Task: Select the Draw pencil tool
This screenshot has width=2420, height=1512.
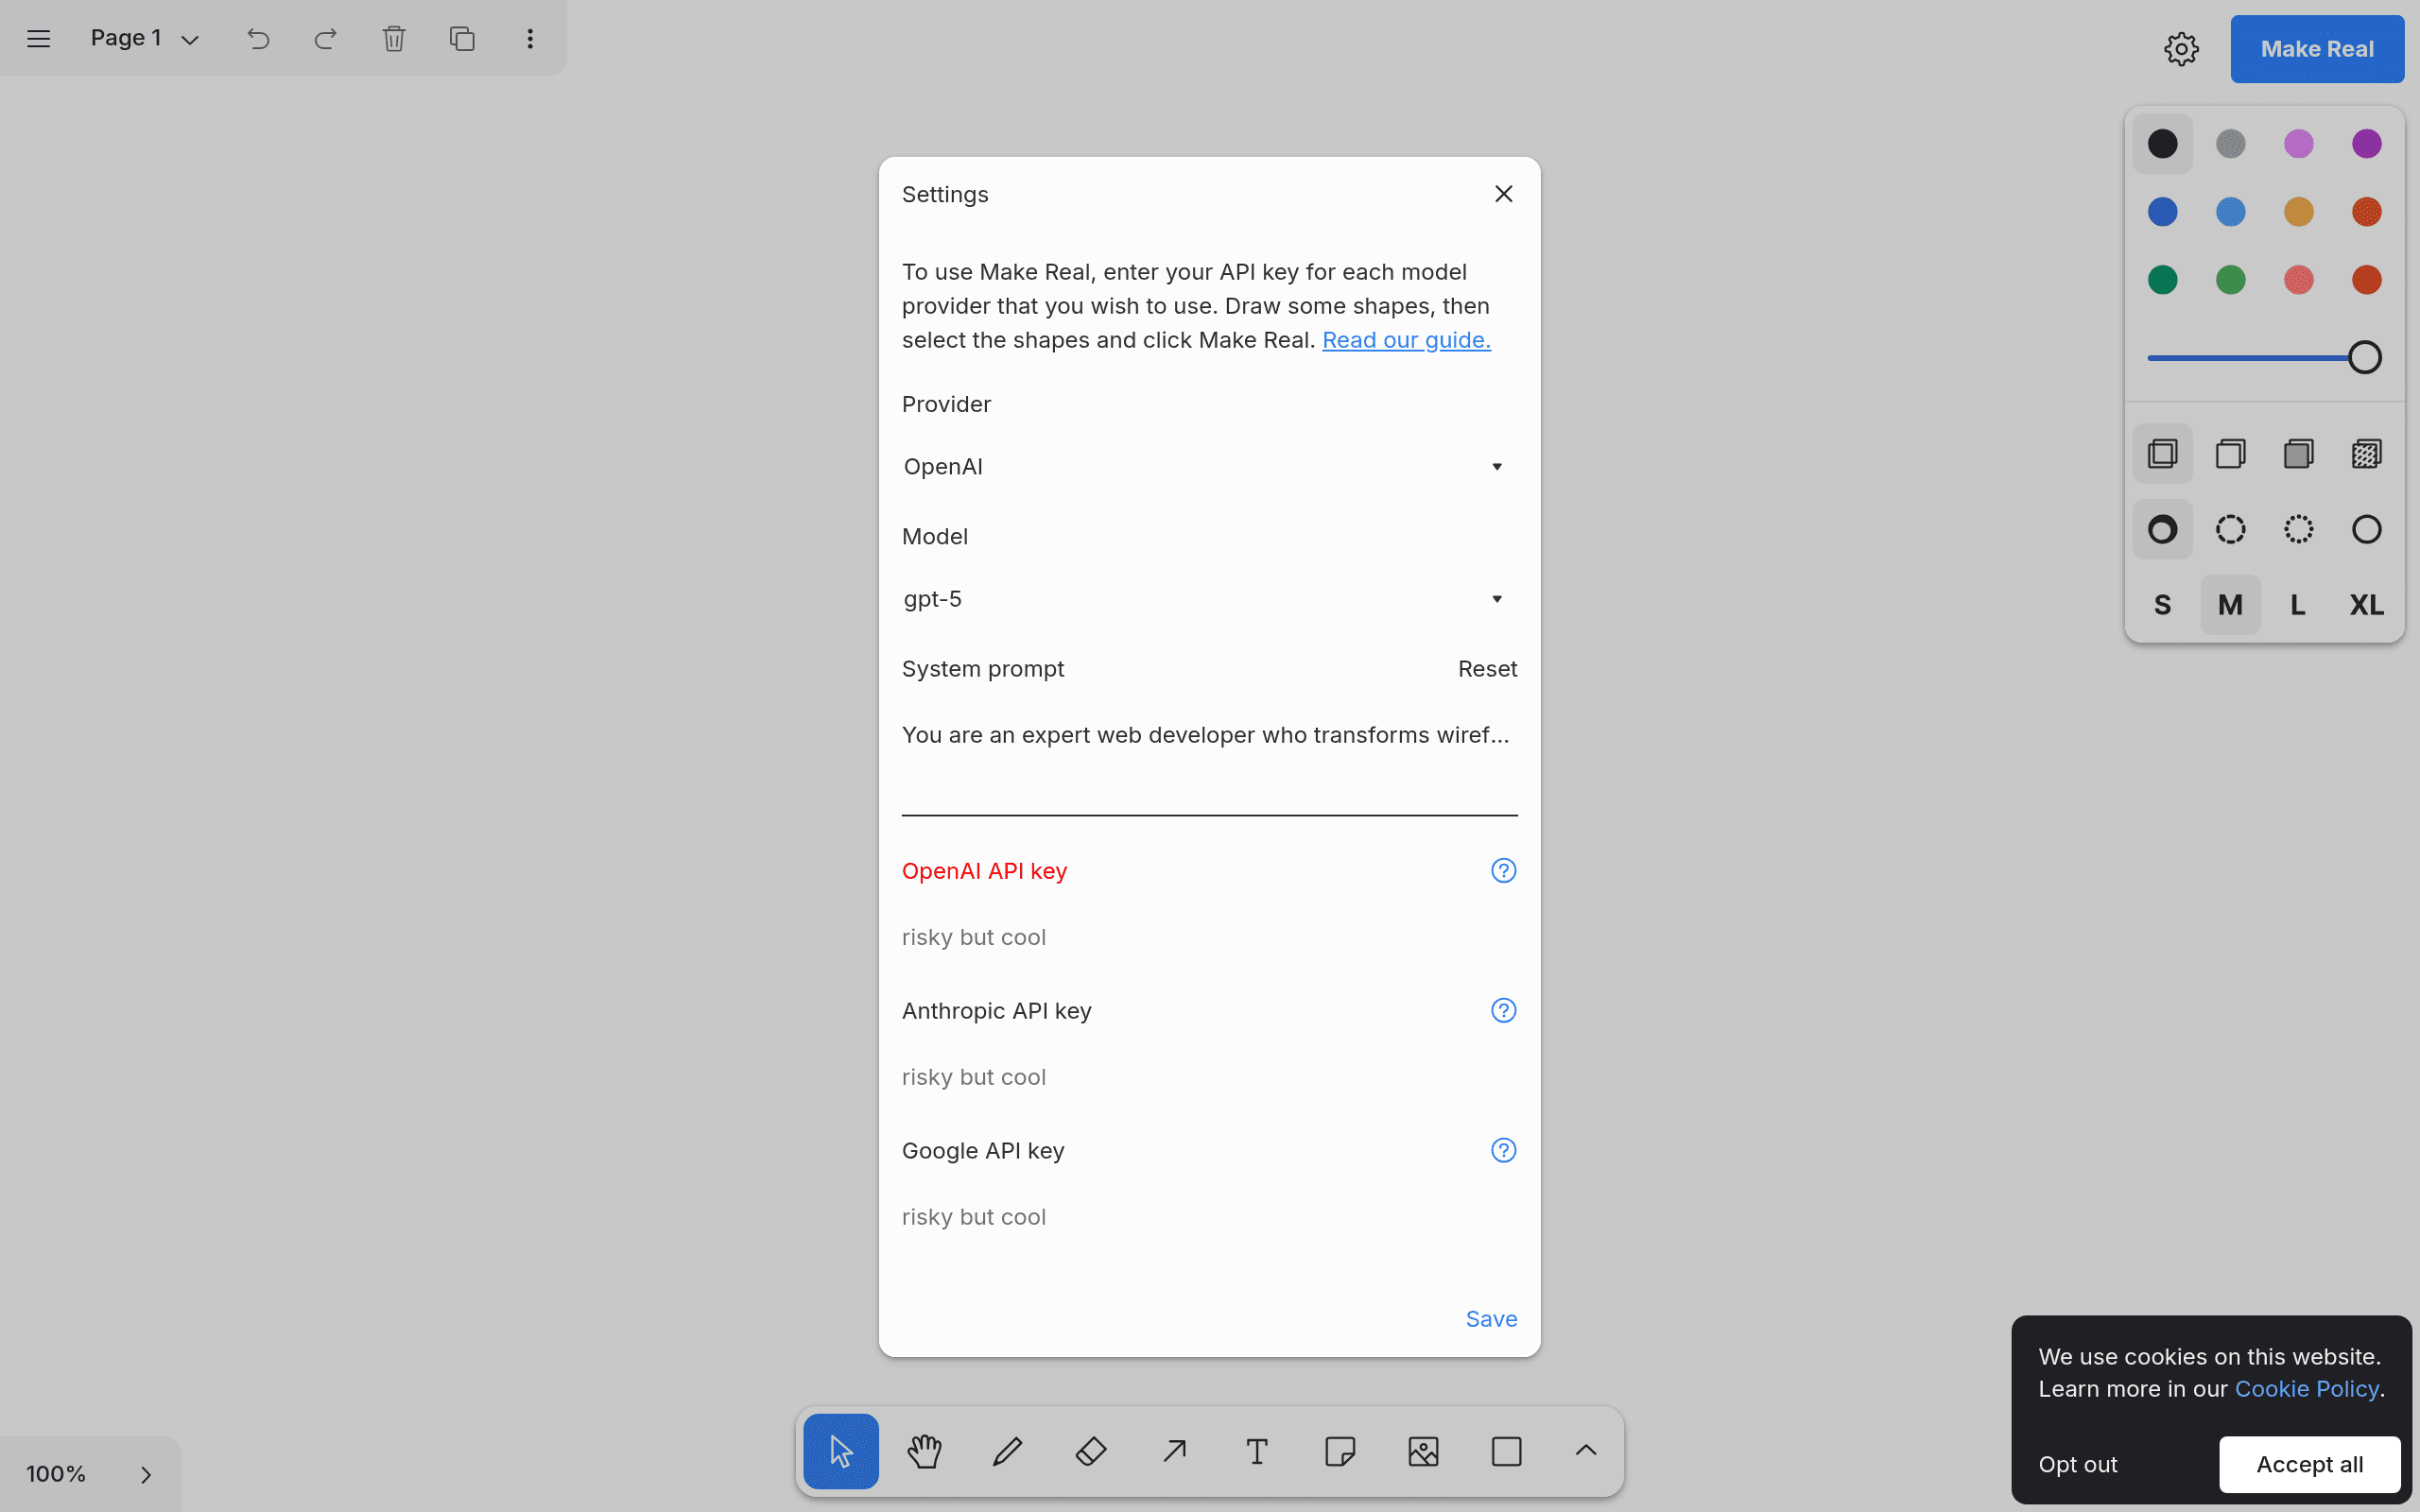Action: pyautogui.click(x=1007, y=1451)
